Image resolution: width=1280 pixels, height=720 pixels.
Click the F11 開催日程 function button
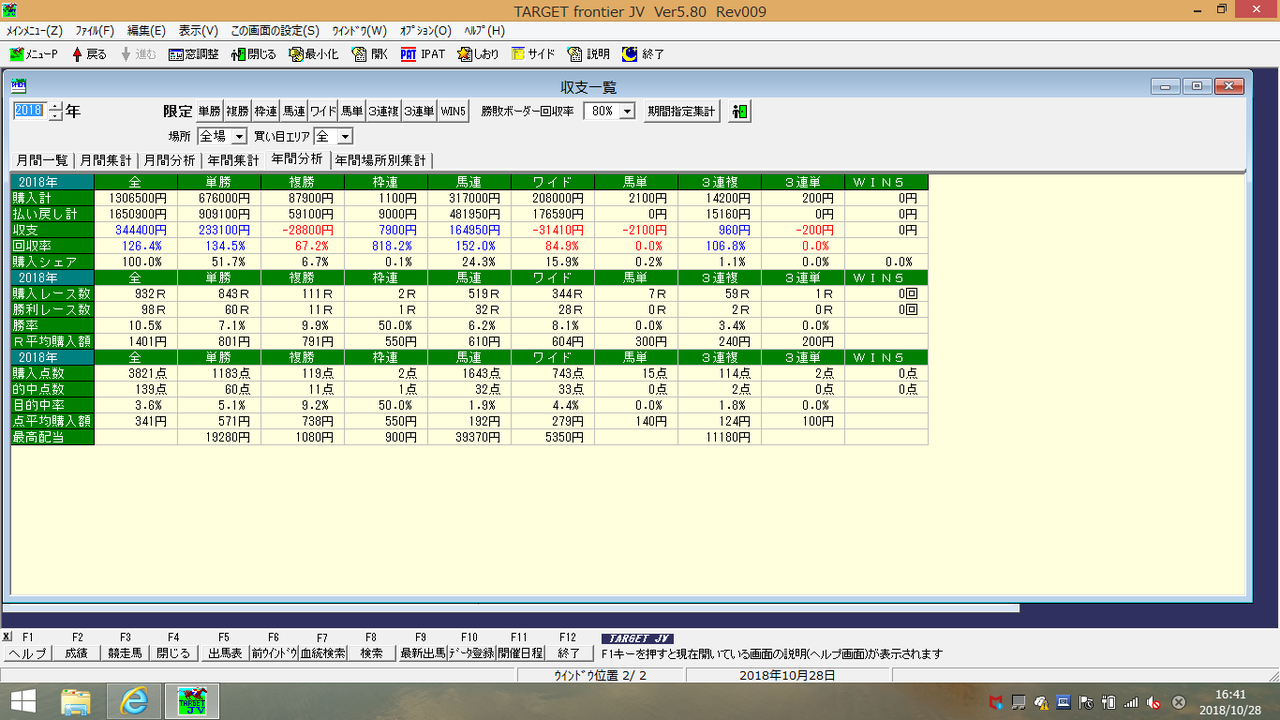point(520,653)
